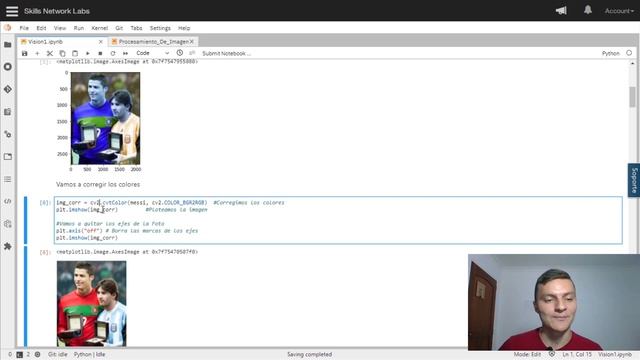Image resolution: width=640 pixels, height=360 pixels.
Task: Open the Git menu
Action: pyautogui.click(x=119, y=28)
